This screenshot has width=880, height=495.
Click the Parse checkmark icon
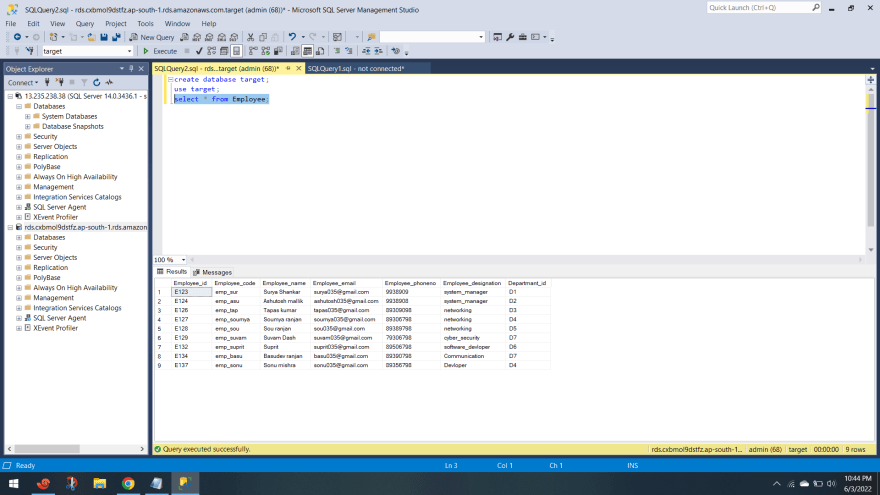coord(199,51)
